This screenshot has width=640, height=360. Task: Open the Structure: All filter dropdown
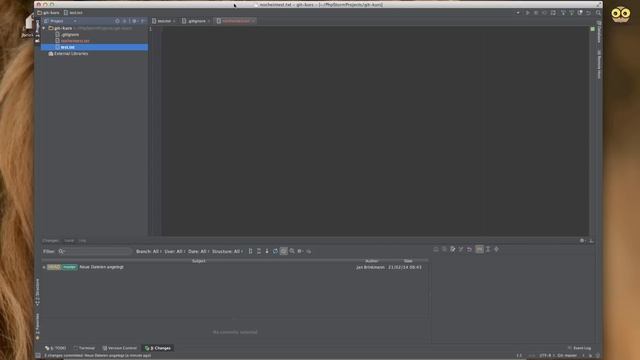pos(227,251)
